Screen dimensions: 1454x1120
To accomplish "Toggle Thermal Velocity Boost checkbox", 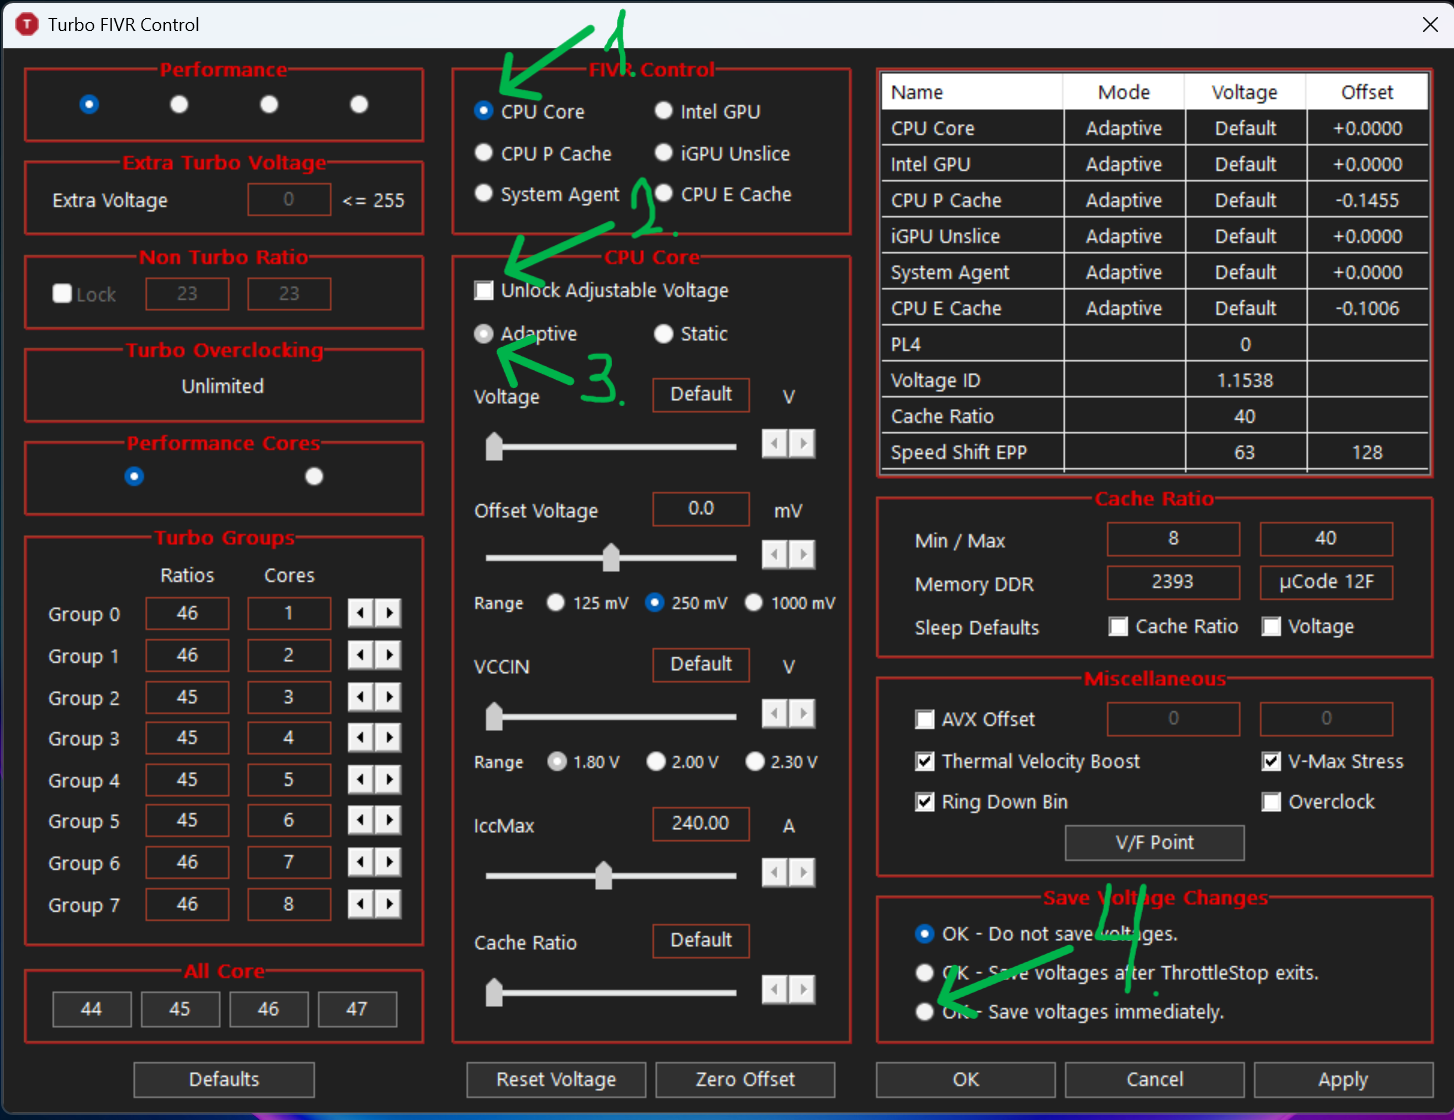I will (x=925, y=761).
